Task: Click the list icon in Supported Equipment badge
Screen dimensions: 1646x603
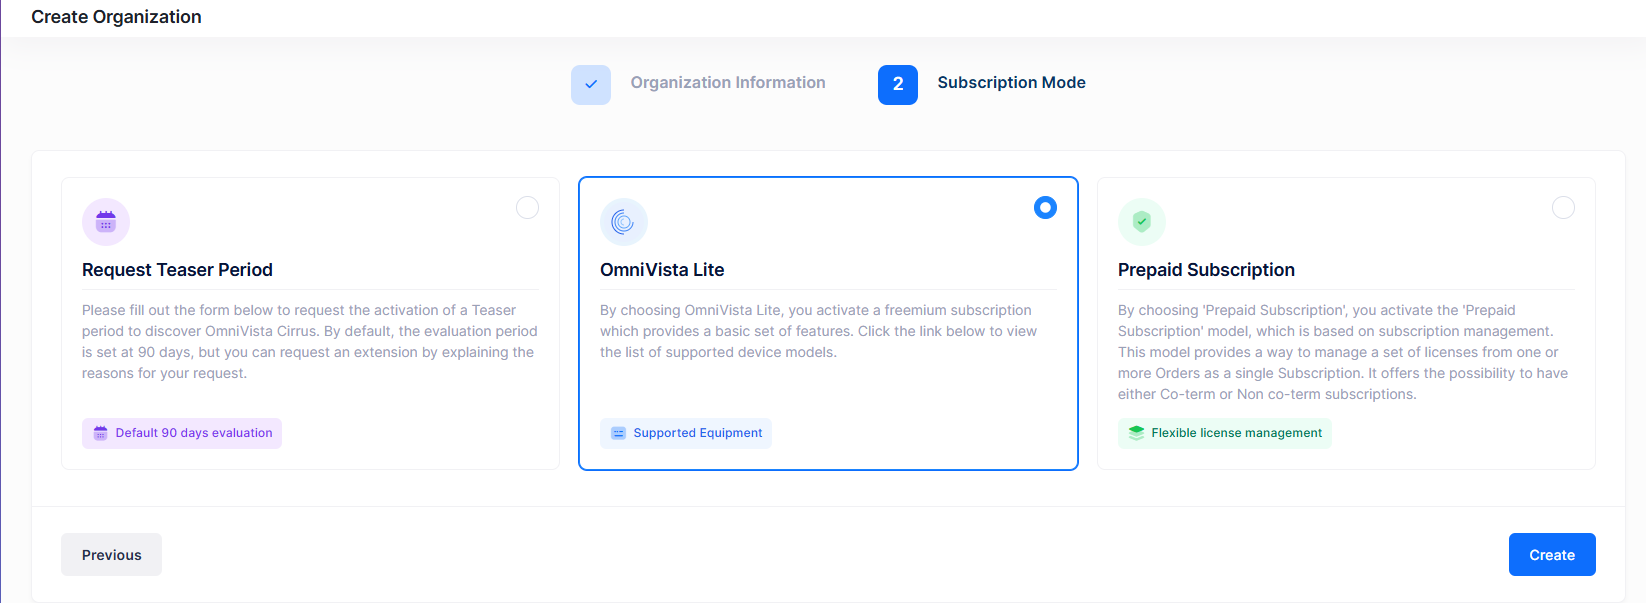Action: [x=618, y=433]
